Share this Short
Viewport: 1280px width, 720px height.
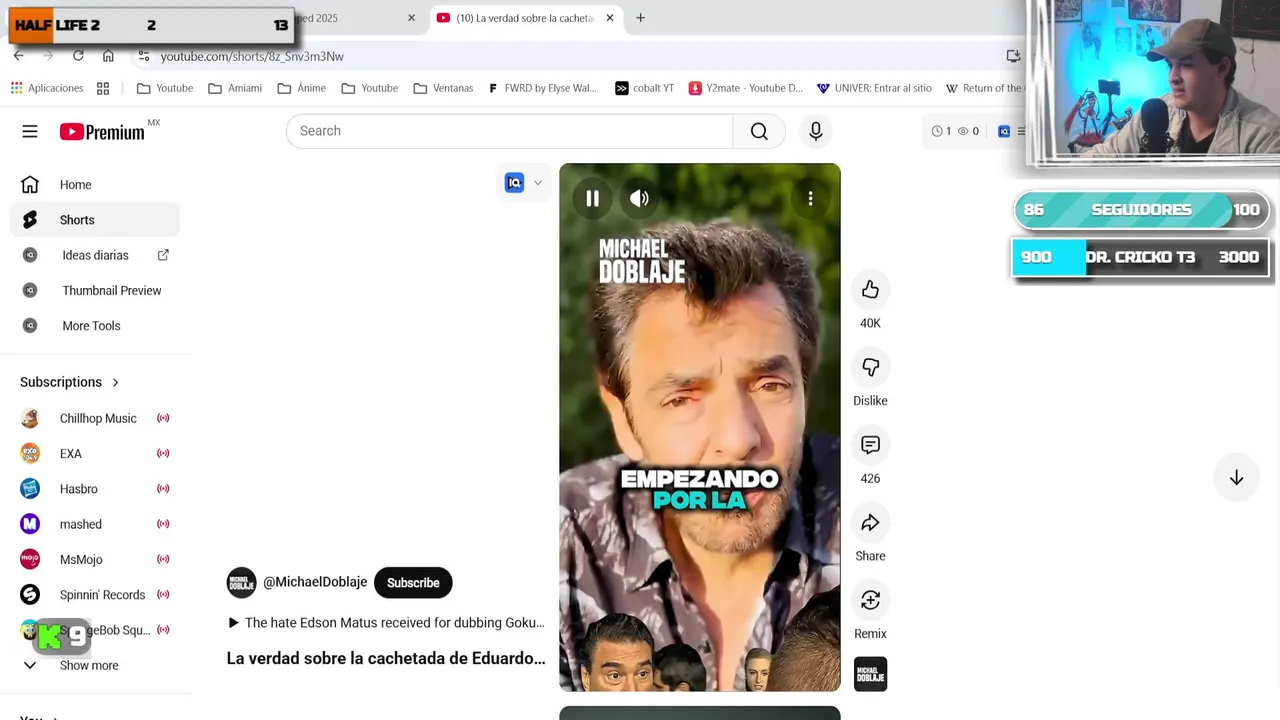[x=870, y=522]
